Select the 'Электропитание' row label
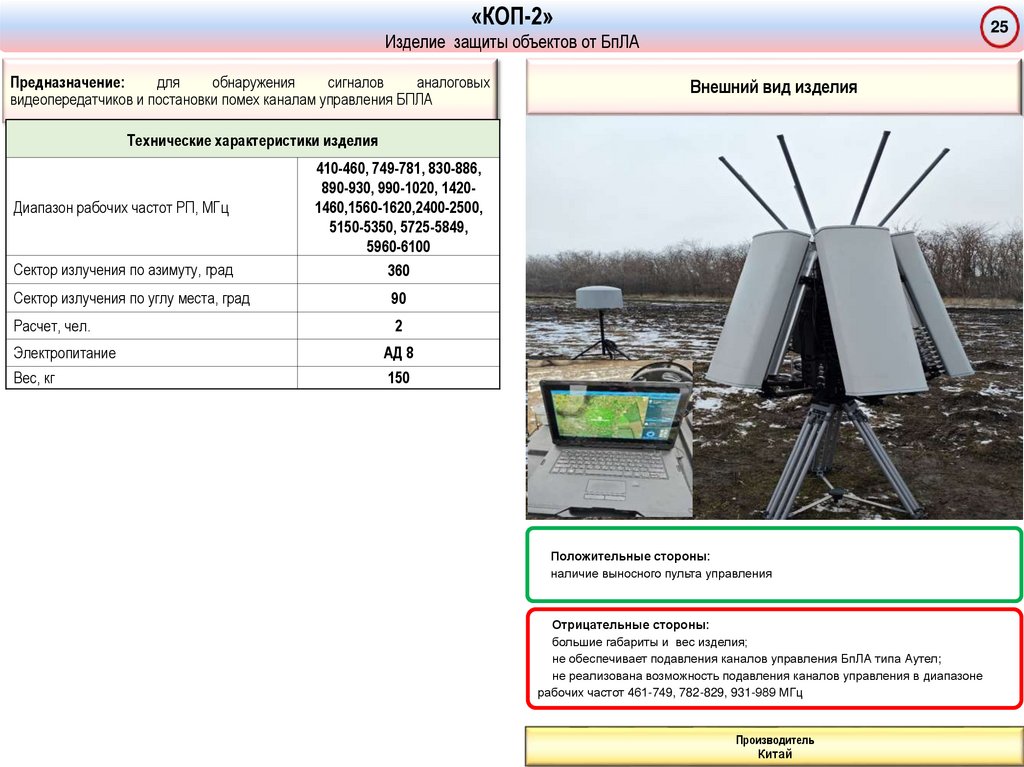Image resolution: width=1024 pixels, height=767 pixels. [65, 353]
